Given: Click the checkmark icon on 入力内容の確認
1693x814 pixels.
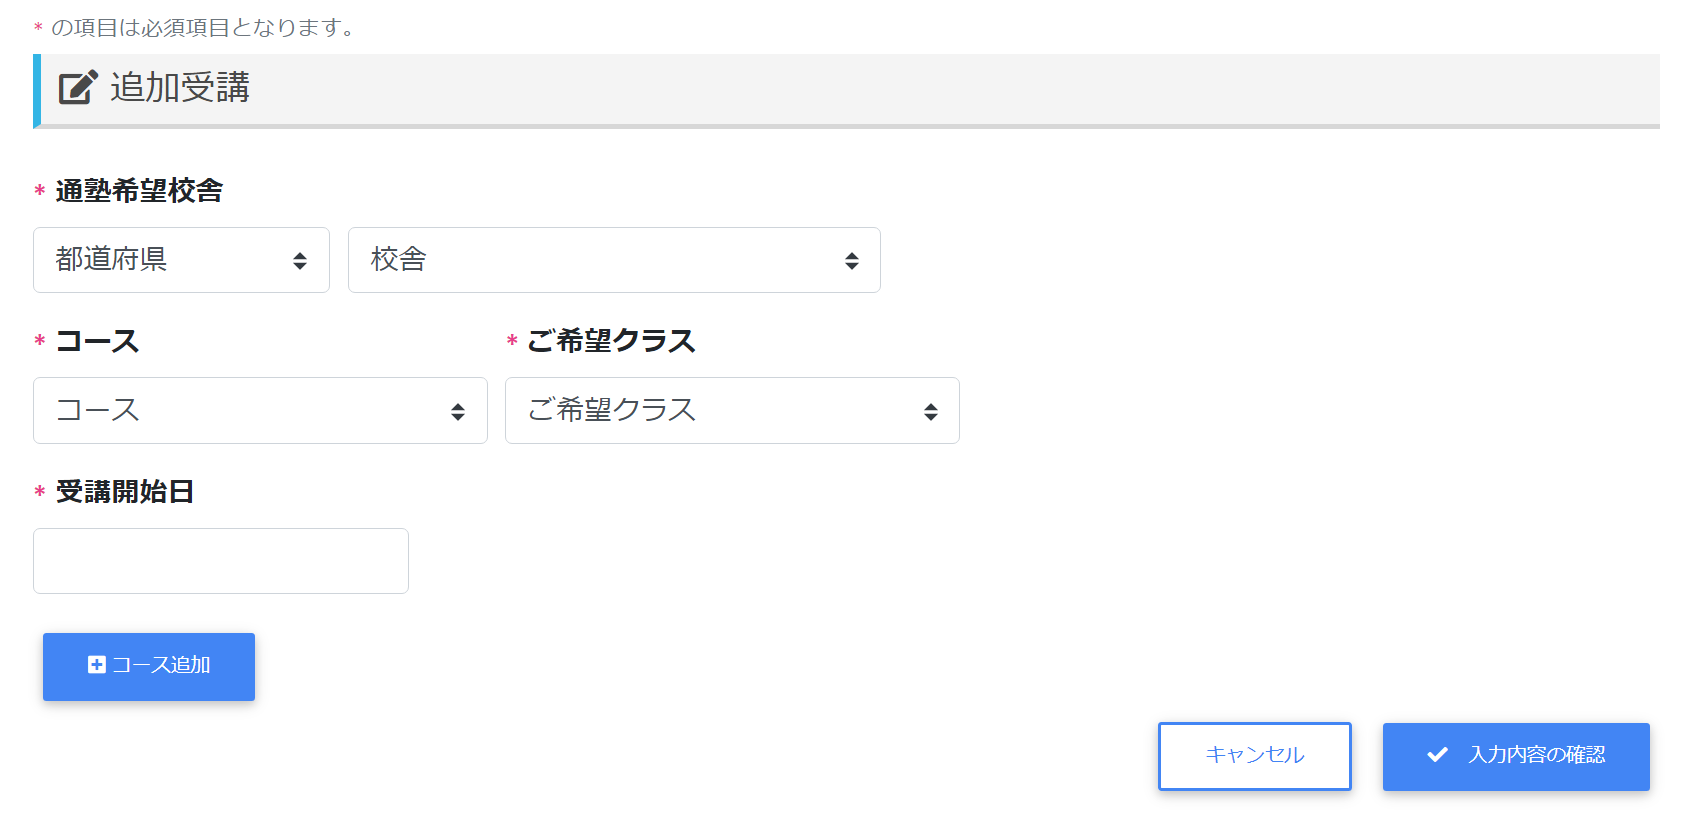Looking at the screenshot, I should coord(1437,755).
